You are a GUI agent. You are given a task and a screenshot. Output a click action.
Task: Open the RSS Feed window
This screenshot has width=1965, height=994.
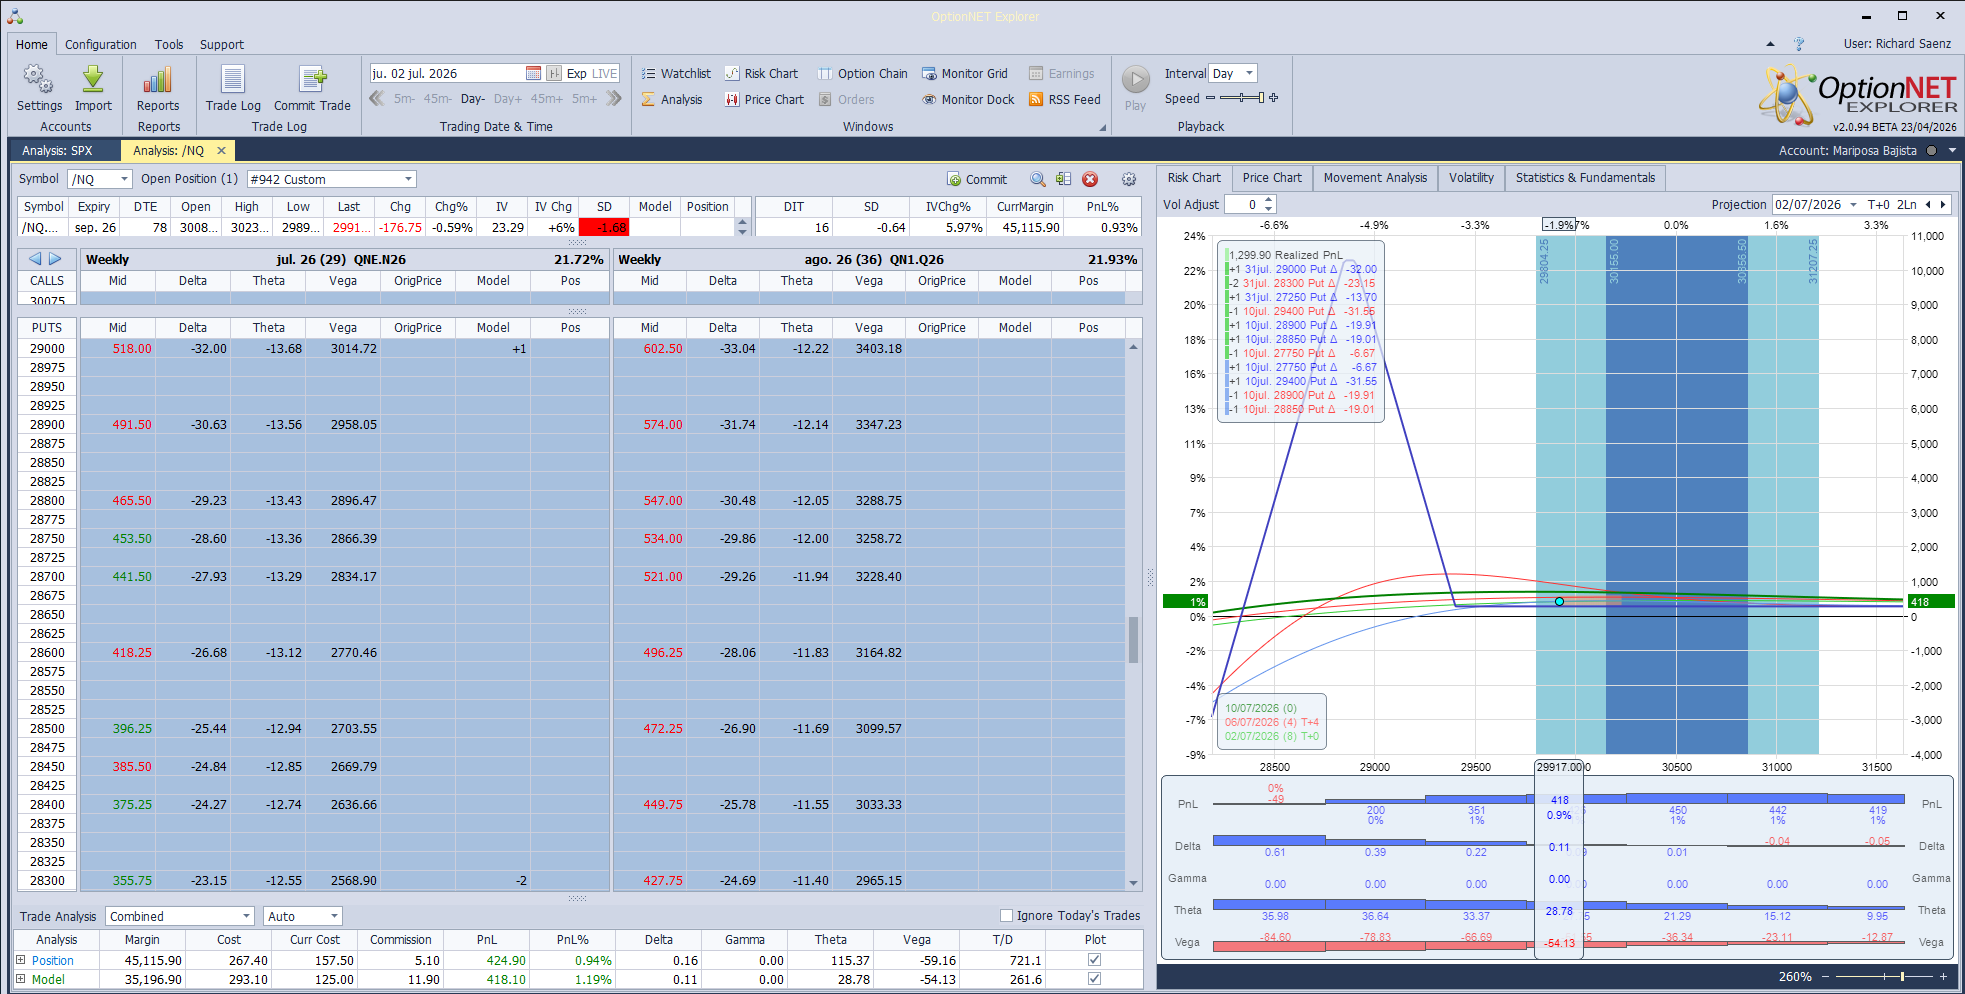click(1064, 99)
